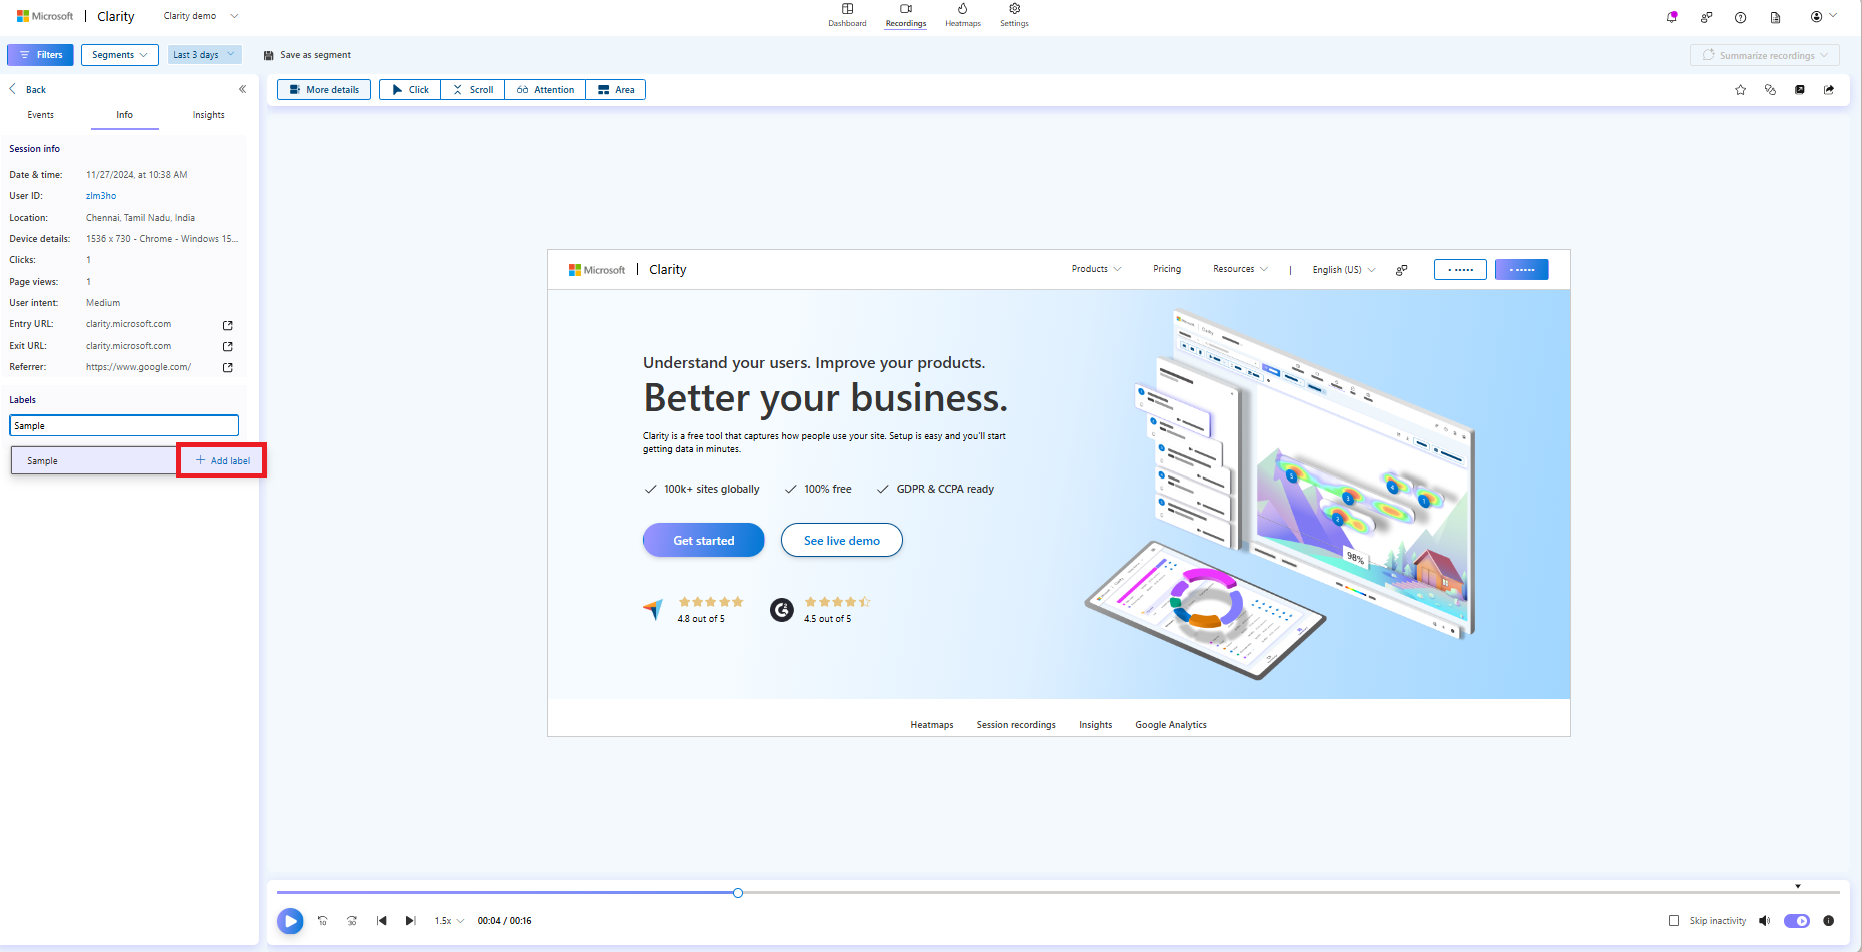Image resolution: width=1862 pixels, height=952 pixels.
Task: Open Exit URL external link icon
Action: click(228, 346)
